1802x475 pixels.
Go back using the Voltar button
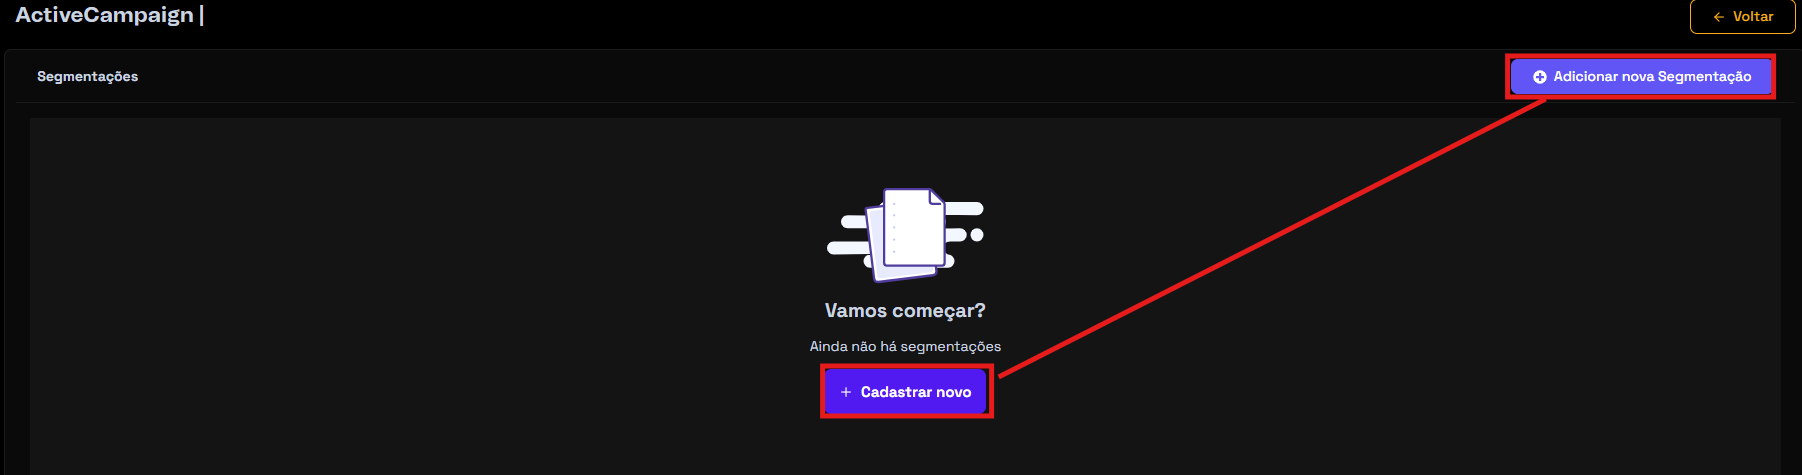1742,17
